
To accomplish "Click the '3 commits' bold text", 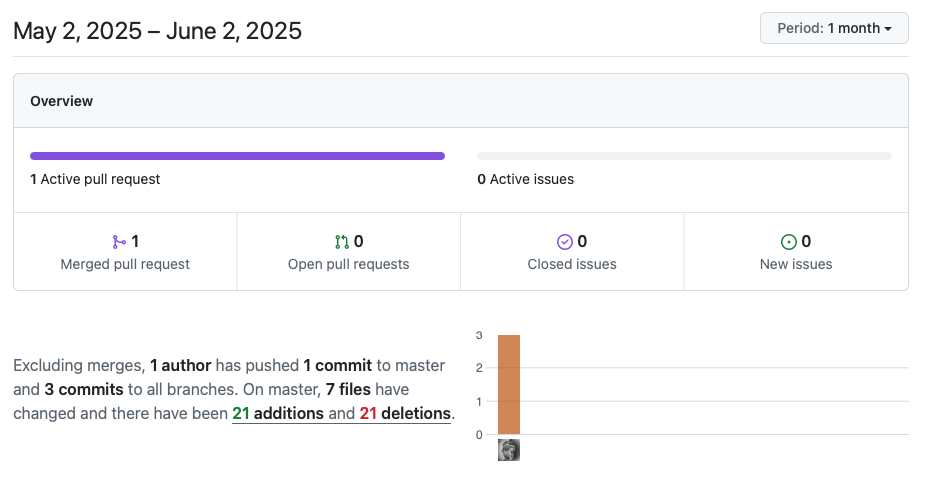I will 84,390.
